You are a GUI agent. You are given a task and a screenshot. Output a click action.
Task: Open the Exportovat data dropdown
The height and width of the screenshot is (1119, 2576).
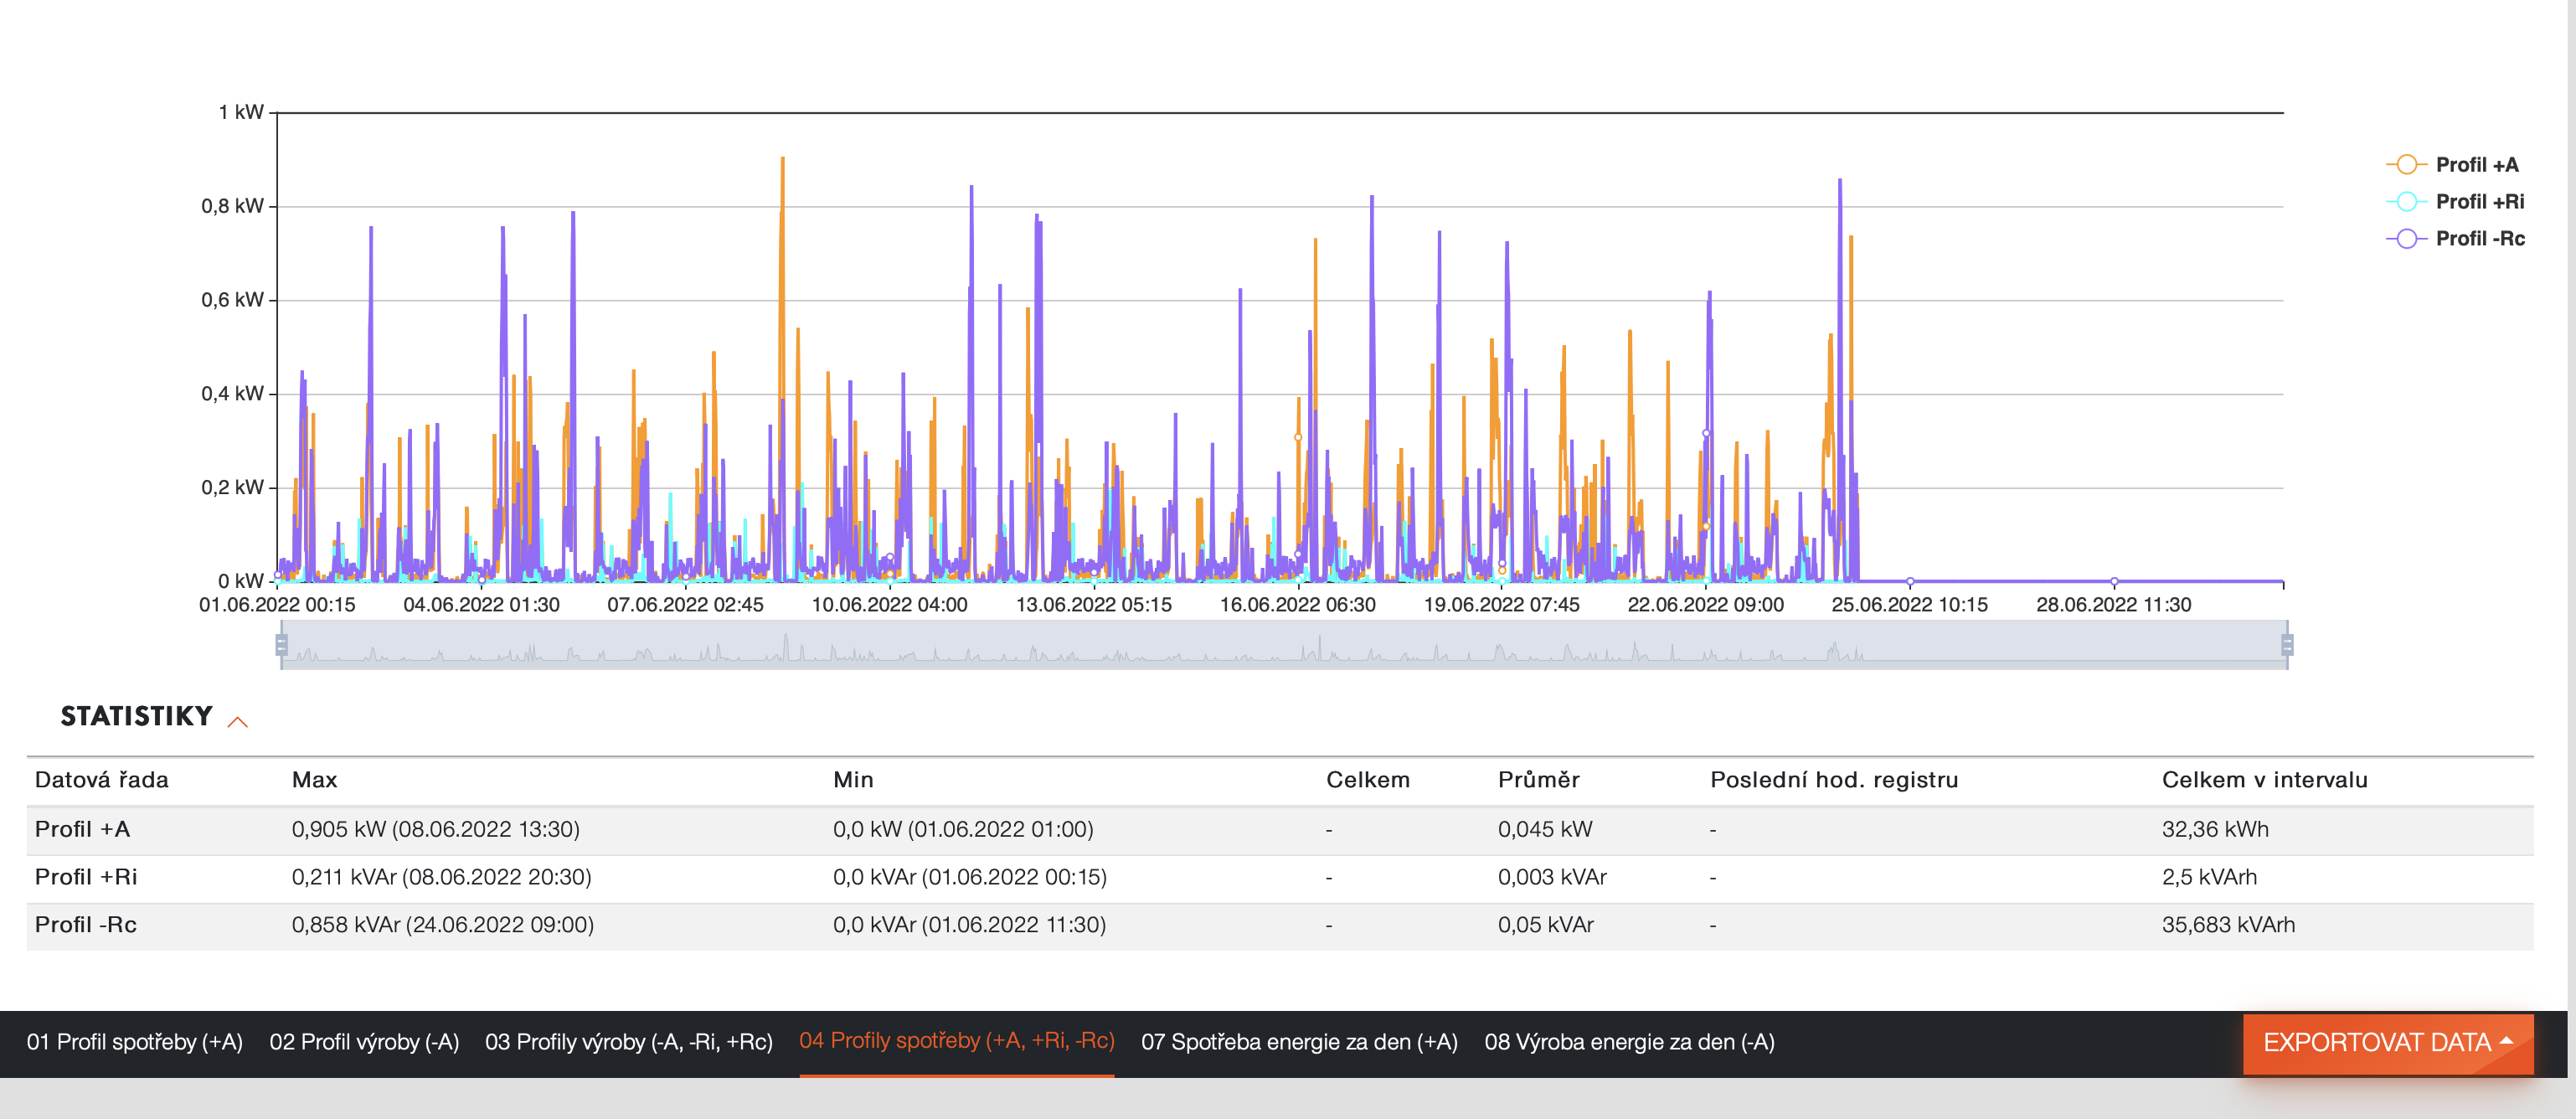(x=2387, y=1043)
